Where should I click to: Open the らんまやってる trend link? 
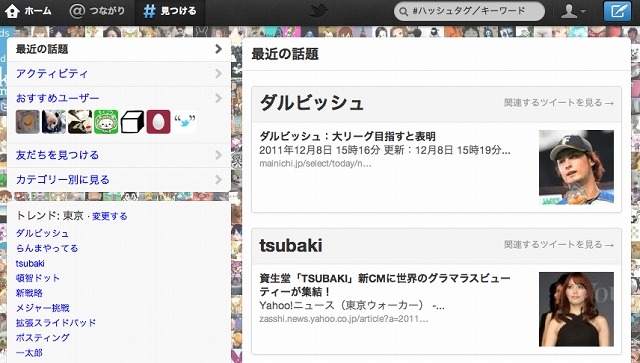click(x=47, y=248)
